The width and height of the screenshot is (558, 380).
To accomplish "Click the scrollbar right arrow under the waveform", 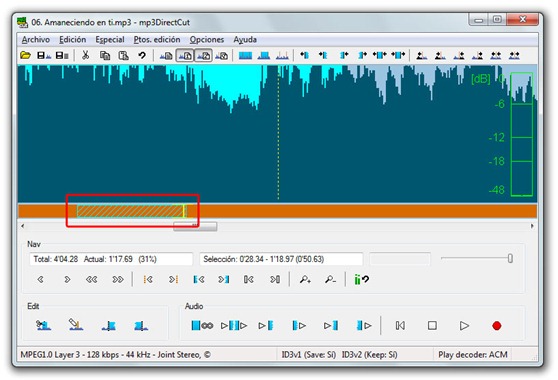I will tap(532, 226).
